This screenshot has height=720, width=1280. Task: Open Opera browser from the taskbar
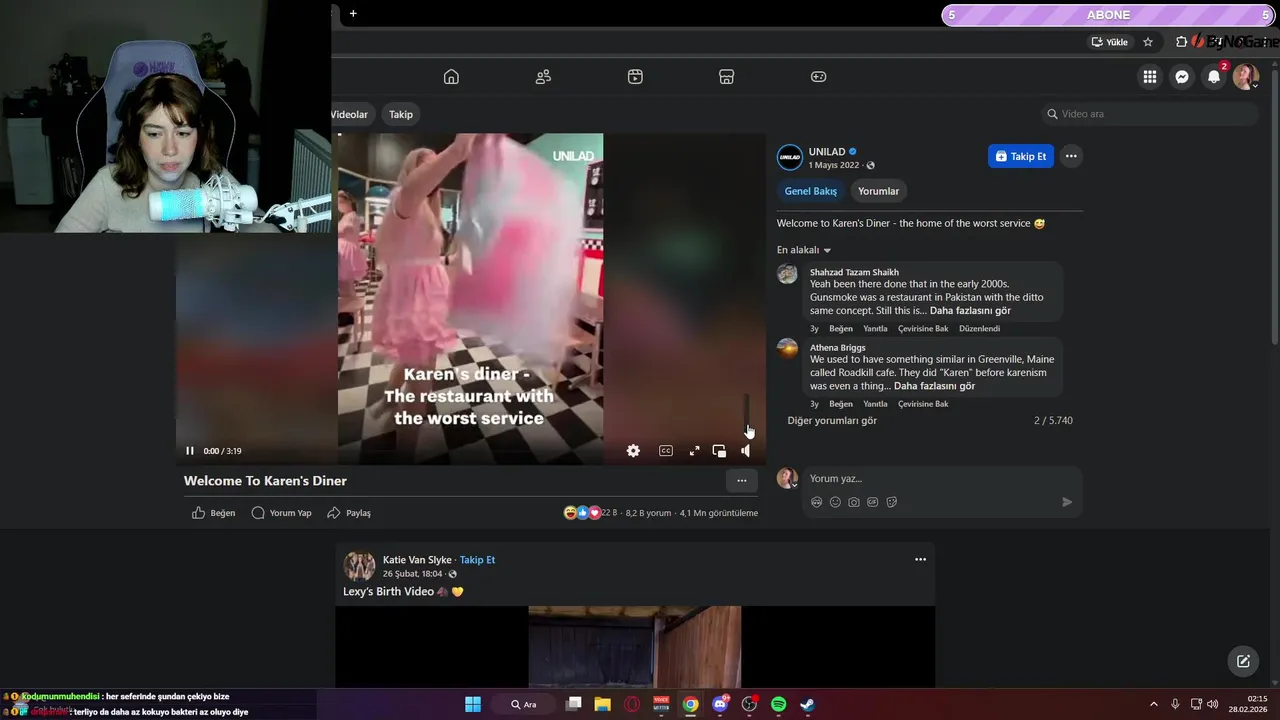click(x=632, y=704)
